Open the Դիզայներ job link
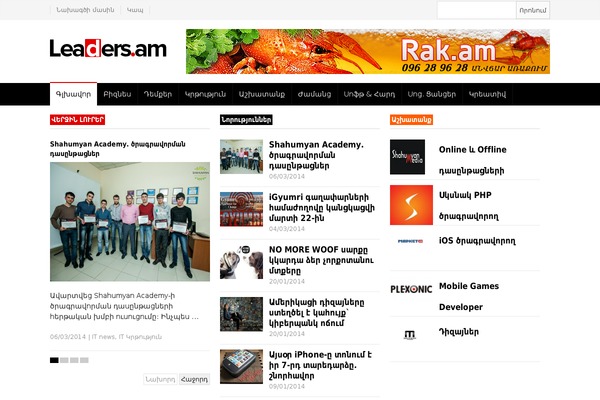Image resolution: width=600 pixels, height=400 pixels. tap(459, 332)
